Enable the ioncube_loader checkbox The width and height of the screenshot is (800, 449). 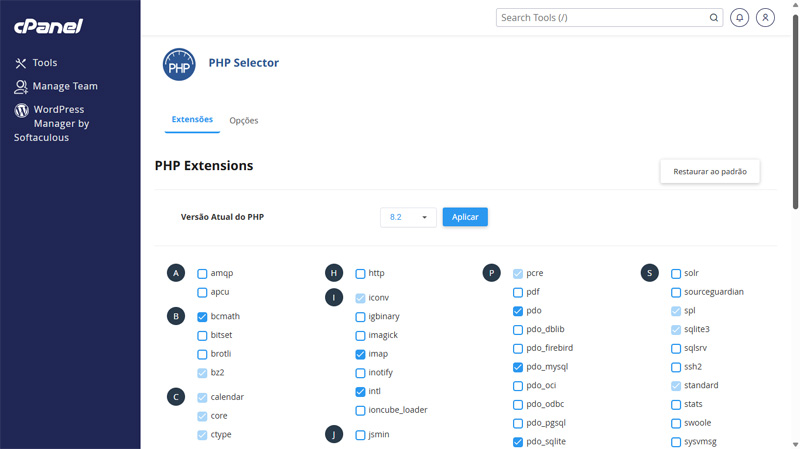coord(360,411)
